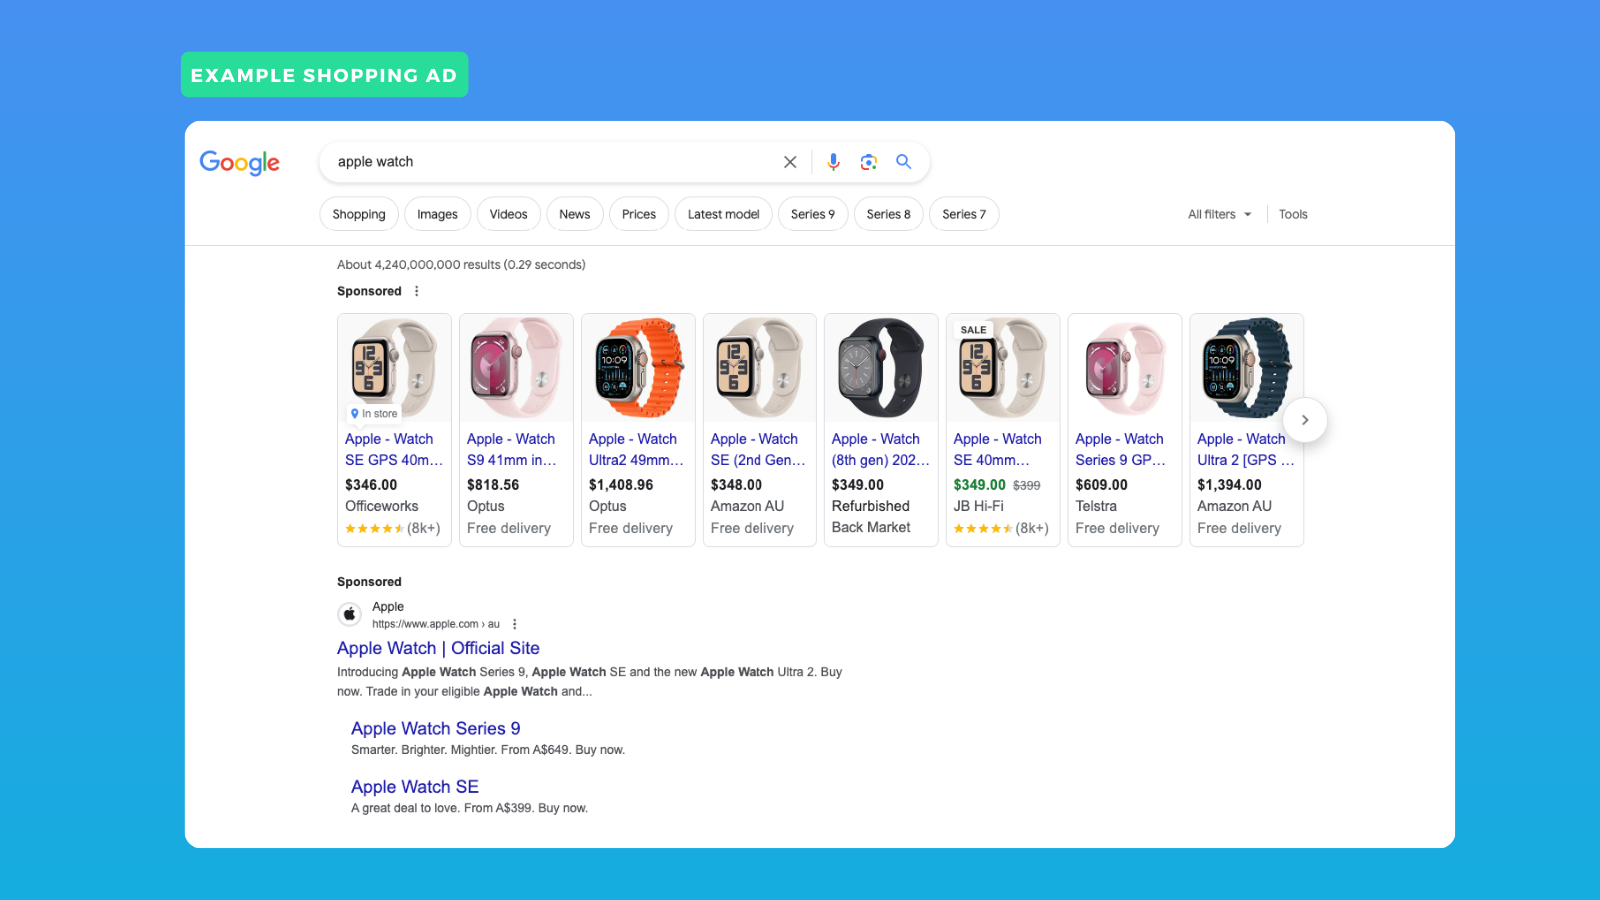1600x900 pixels.
Task: Open Apple - Watch S9 41mm link
Action: 512,449
